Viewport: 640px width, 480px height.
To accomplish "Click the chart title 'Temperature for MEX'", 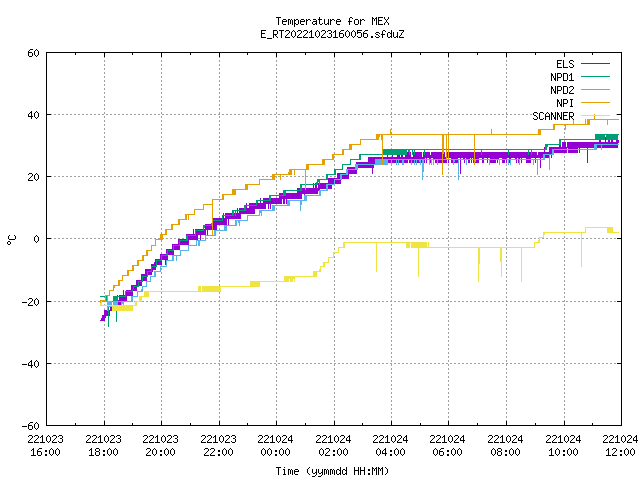I will [332, 21].
